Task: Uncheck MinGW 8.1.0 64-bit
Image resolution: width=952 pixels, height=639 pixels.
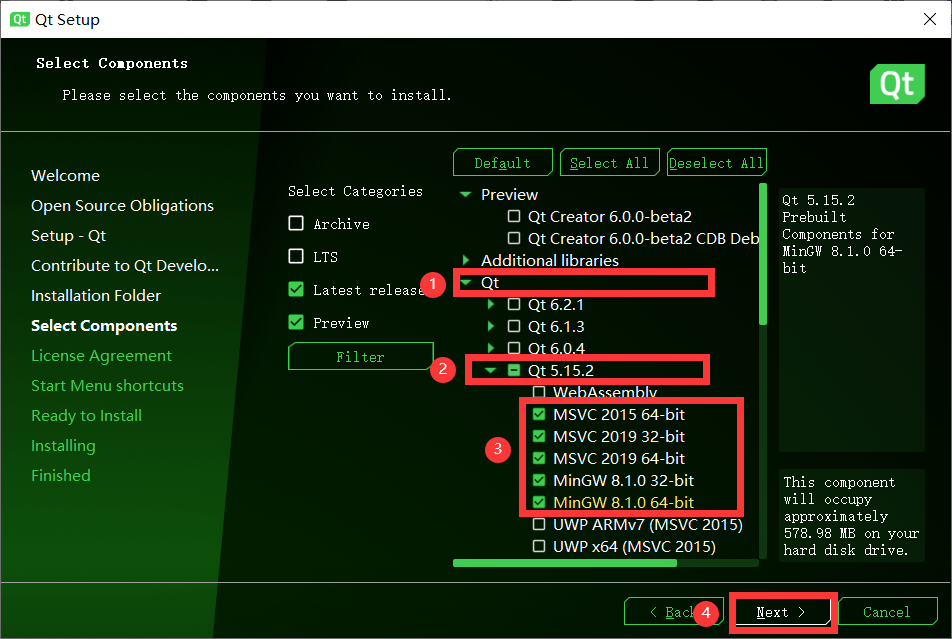Action: coord(539,502)
